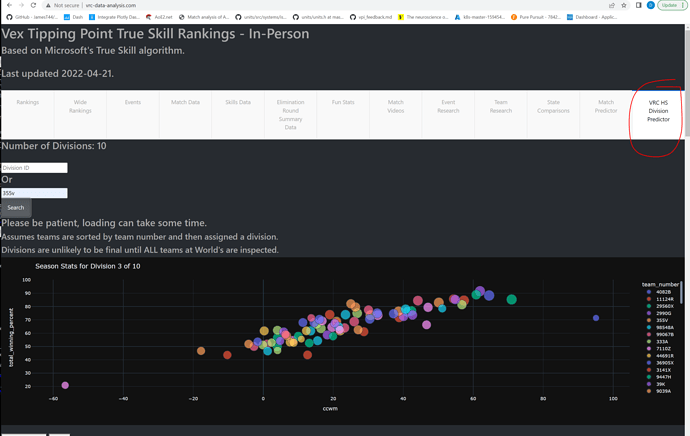The height and width of the screenshot is (436, 690).
Task: Click the Not secure warning icon
Action: pos(48,5)
